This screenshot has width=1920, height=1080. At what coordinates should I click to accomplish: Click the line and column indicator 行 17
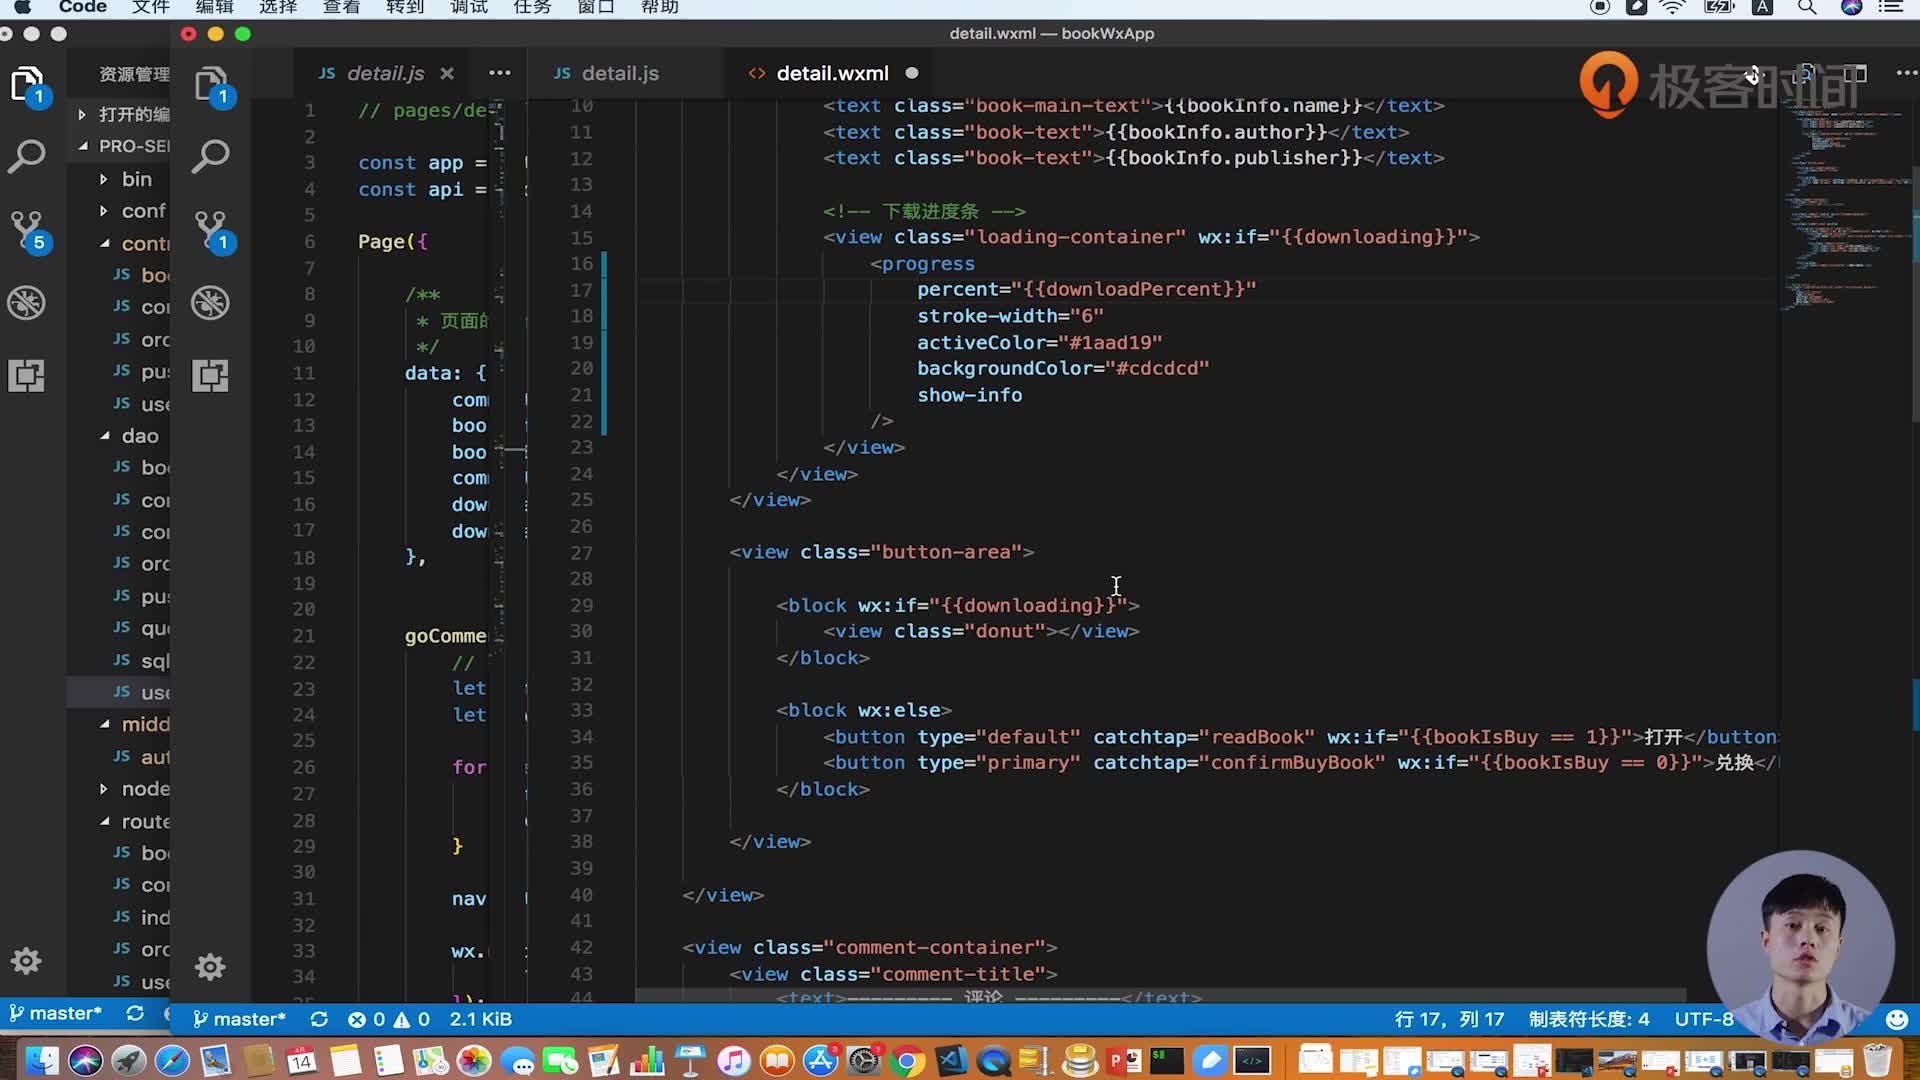point(1448,1019)
